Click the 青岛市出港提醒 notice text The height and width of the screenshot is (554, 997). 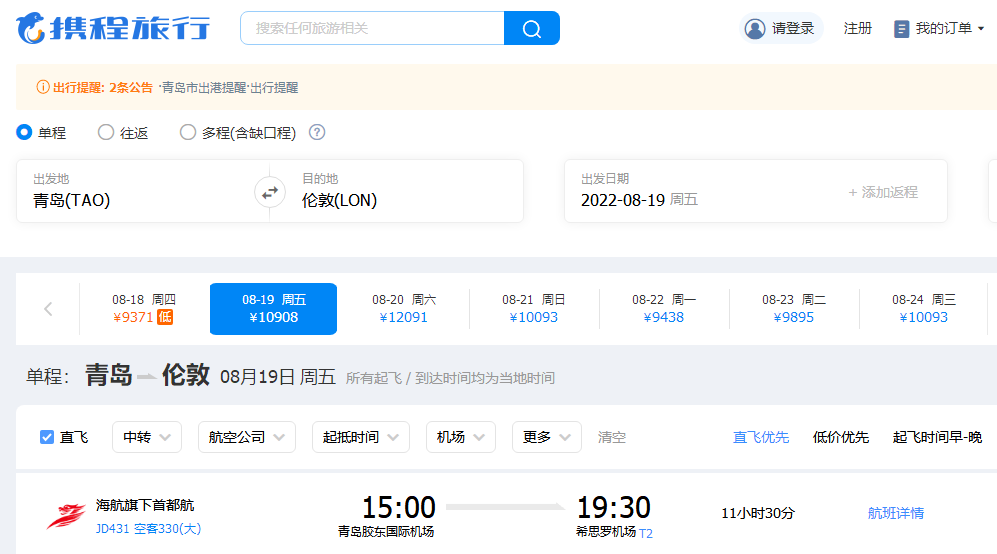[x=204, y=88]
